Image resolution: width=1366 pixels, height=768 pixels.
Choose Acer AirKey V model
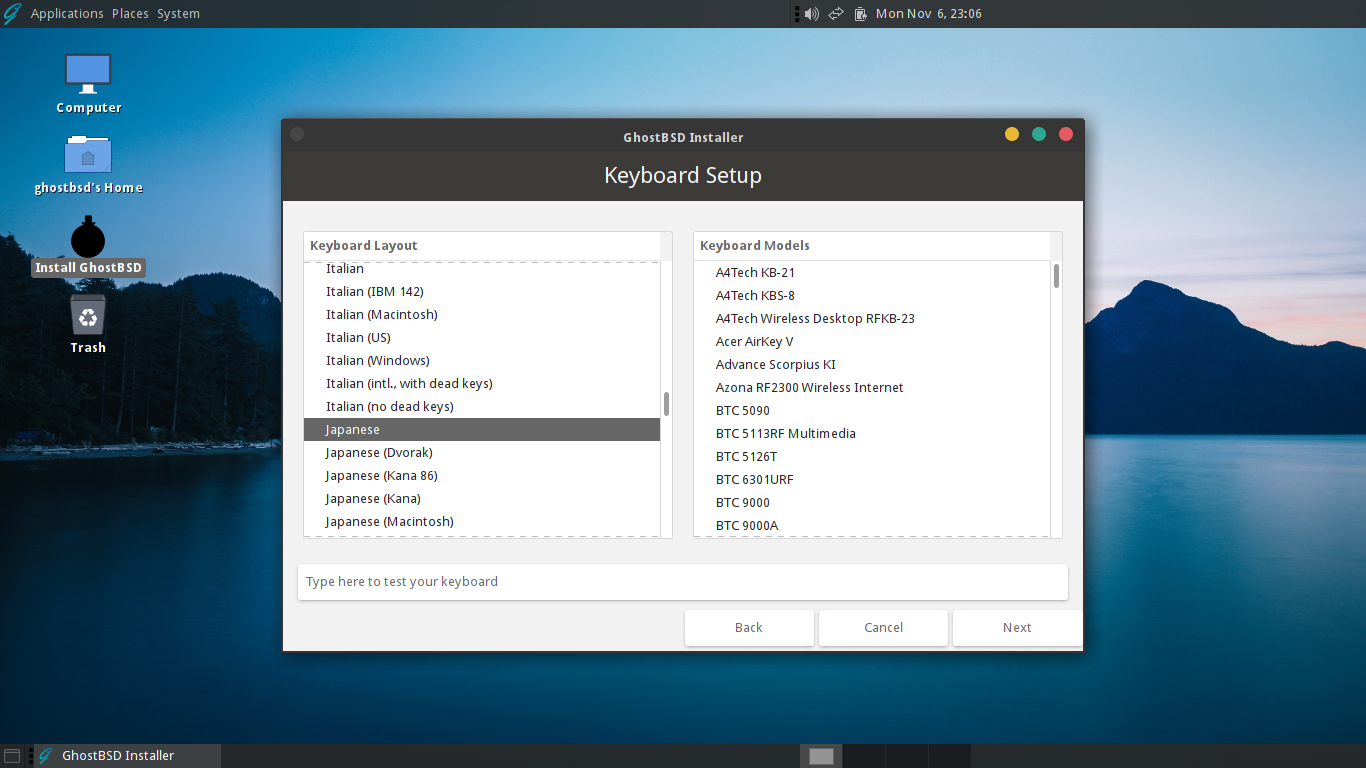(872, 342)
